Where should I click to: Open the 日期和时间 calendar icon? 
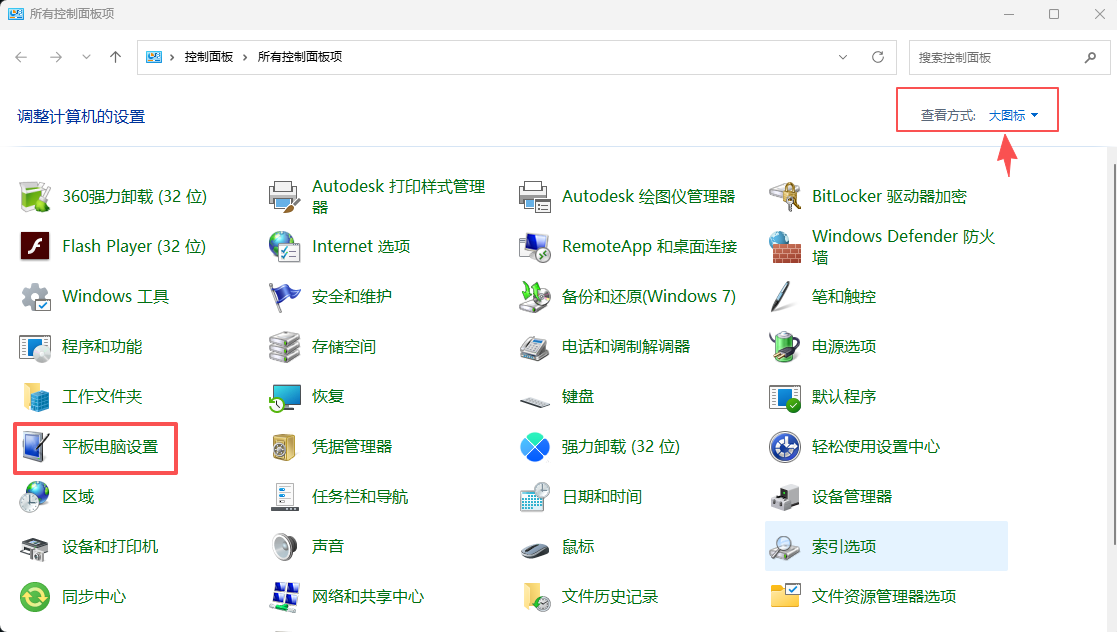point(535,497)
